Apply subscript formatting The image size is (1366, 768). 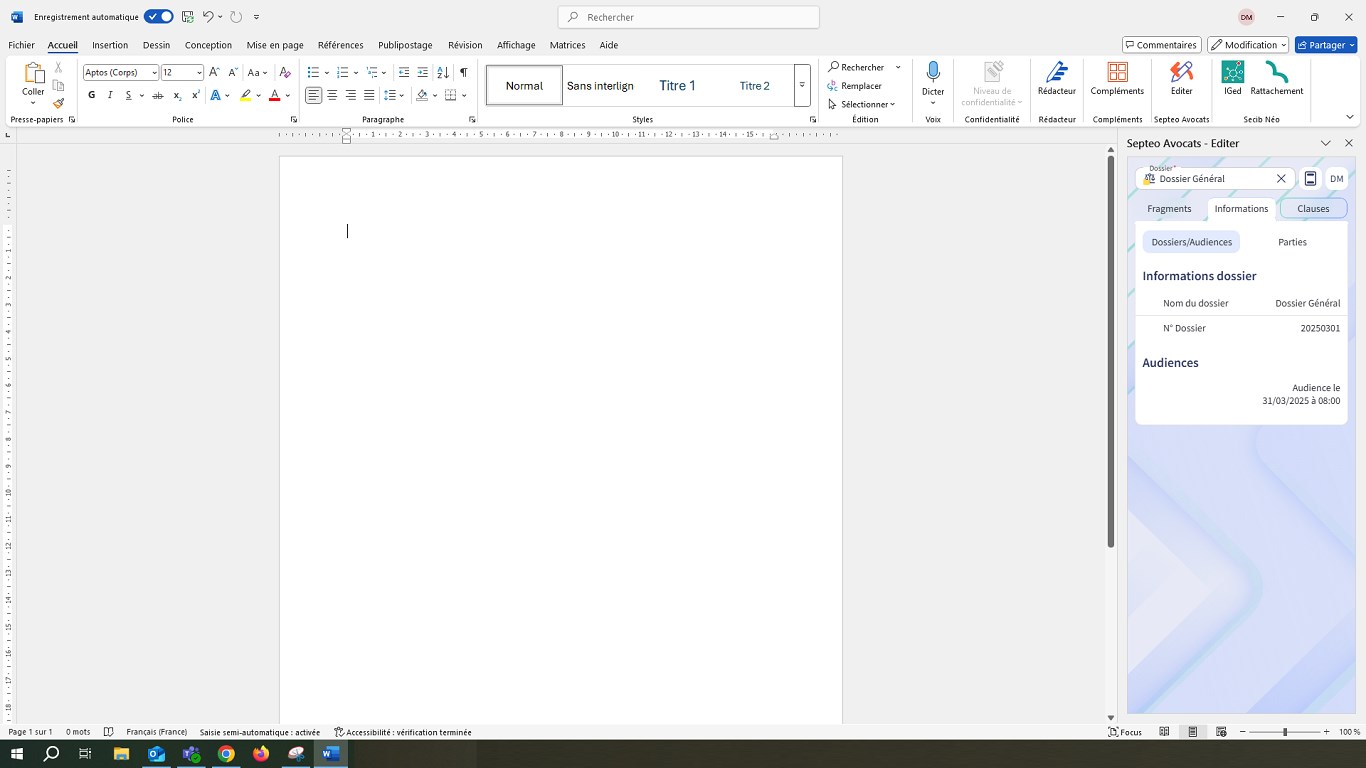177,95
